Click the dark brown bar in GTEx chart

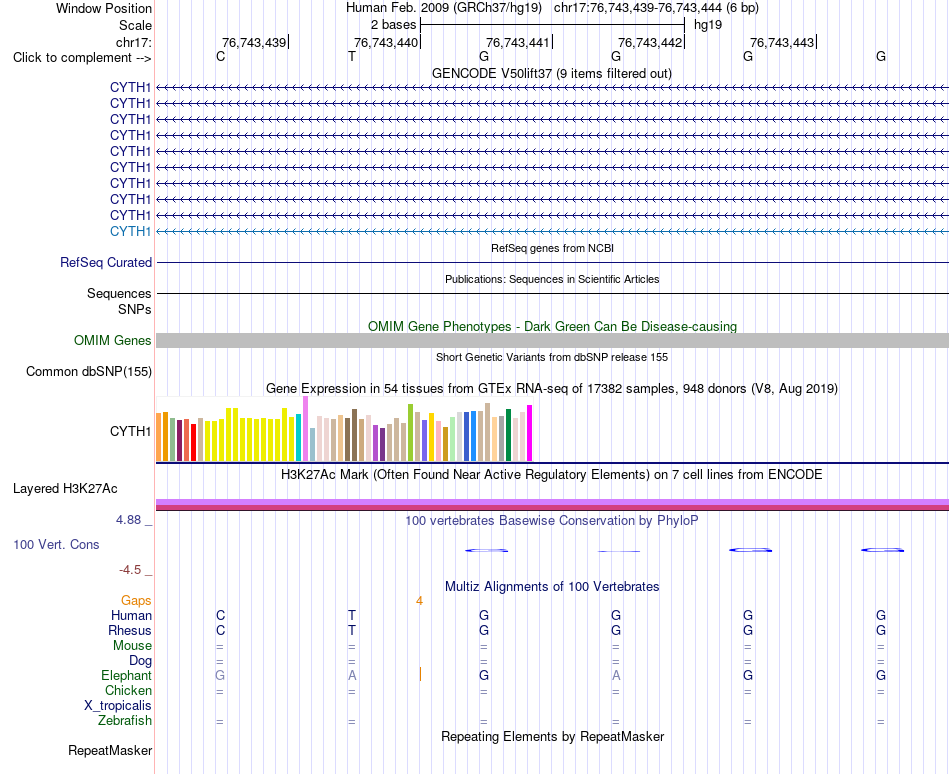tap(354, 435)
